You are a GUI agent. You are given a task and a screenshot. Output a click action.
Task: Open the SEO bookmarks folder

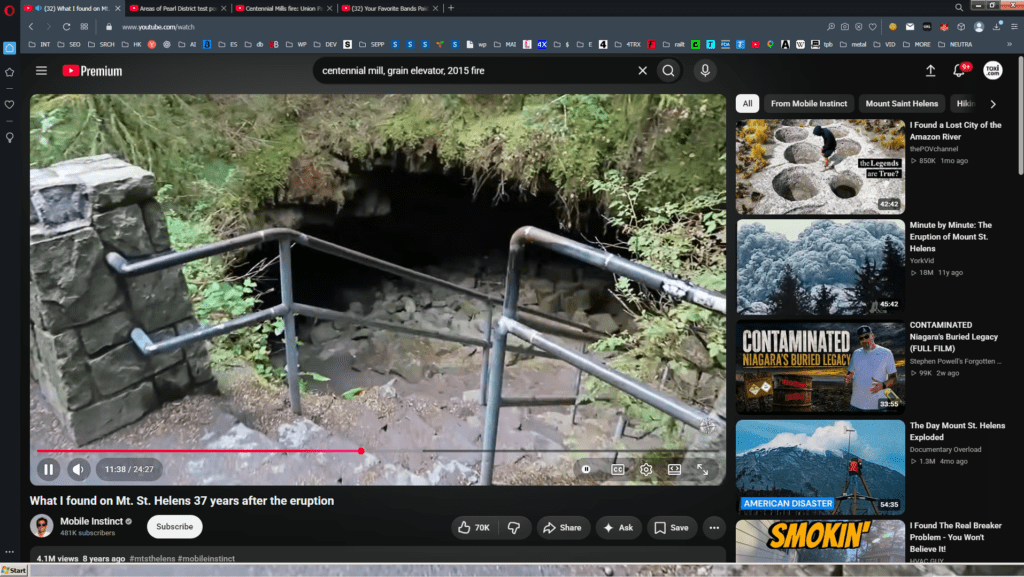tap(69, 44)
